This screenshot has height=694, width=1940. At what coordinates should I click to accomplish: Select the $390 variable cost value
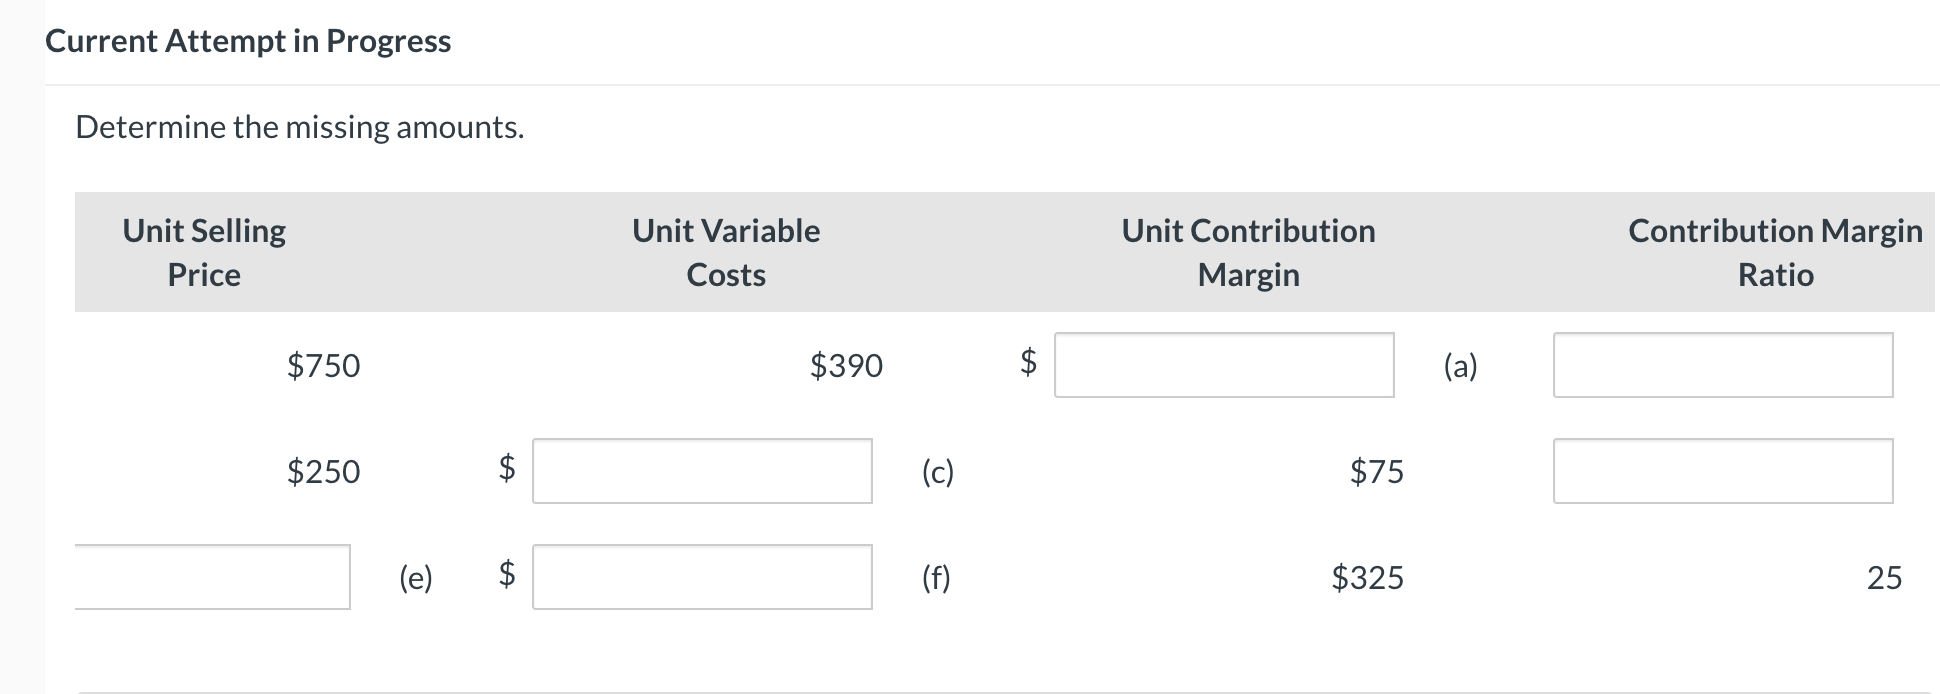845,366
